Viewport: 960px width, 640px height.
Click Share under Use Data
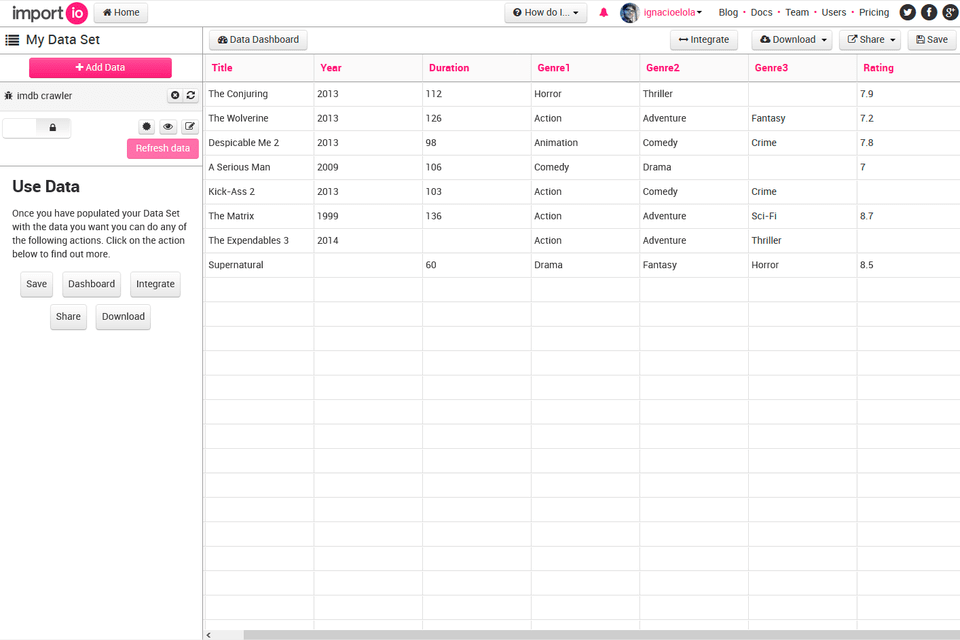point(68,317)
